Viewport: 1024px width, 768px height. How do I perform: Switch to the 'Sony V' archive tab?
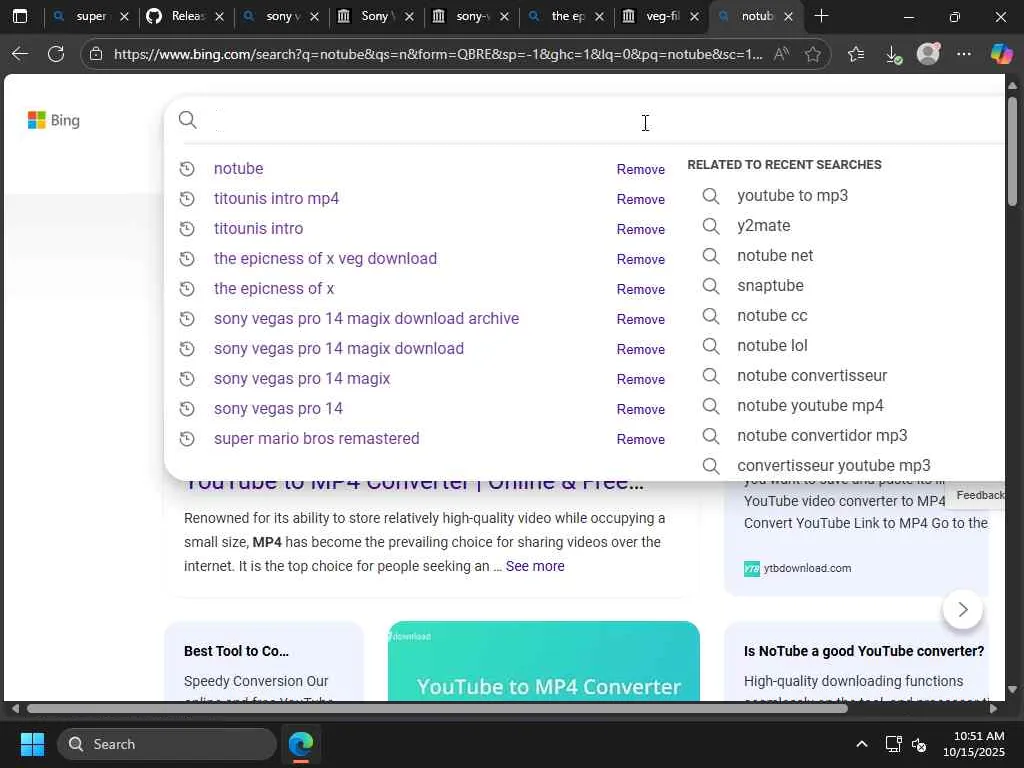376,16
